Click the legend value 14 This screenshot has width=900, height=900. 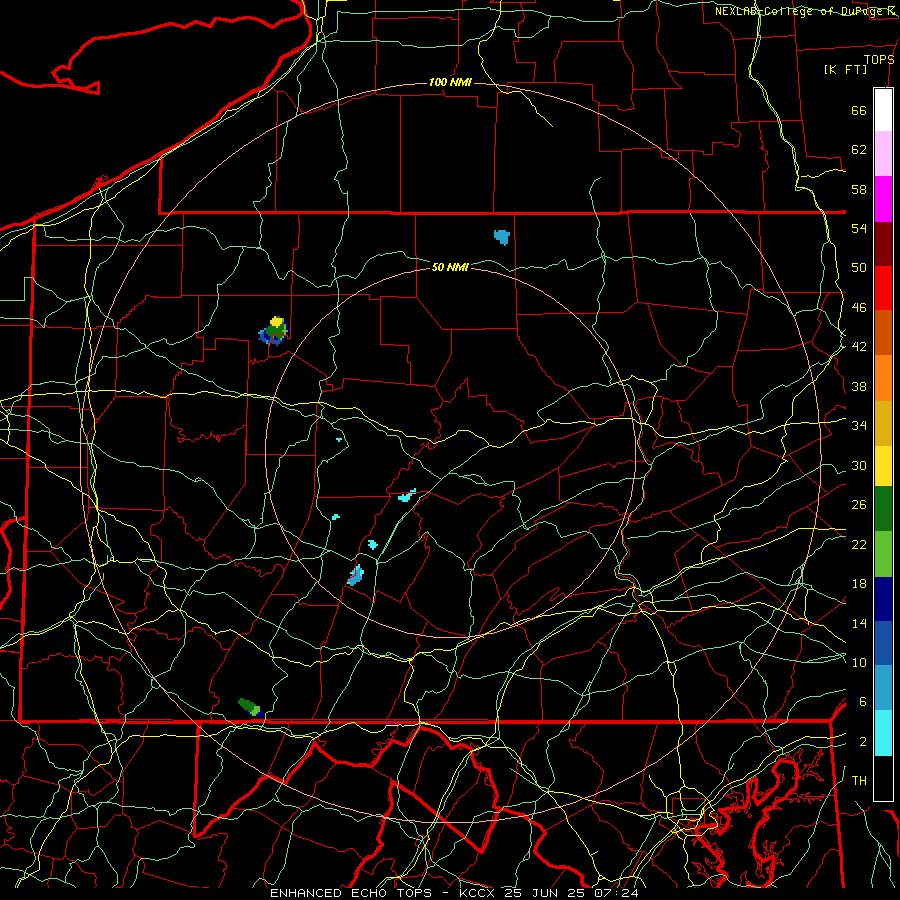tap(859, 623)
